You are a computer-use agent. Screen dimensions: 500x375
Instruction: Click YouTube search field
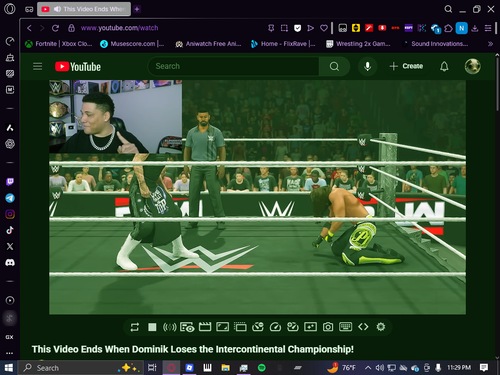[x=233, y=66]
